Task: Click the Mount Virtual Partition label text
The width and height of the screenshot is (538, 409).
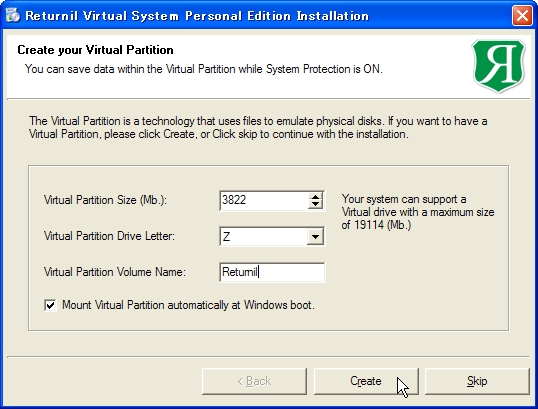Action: (188, 305)
